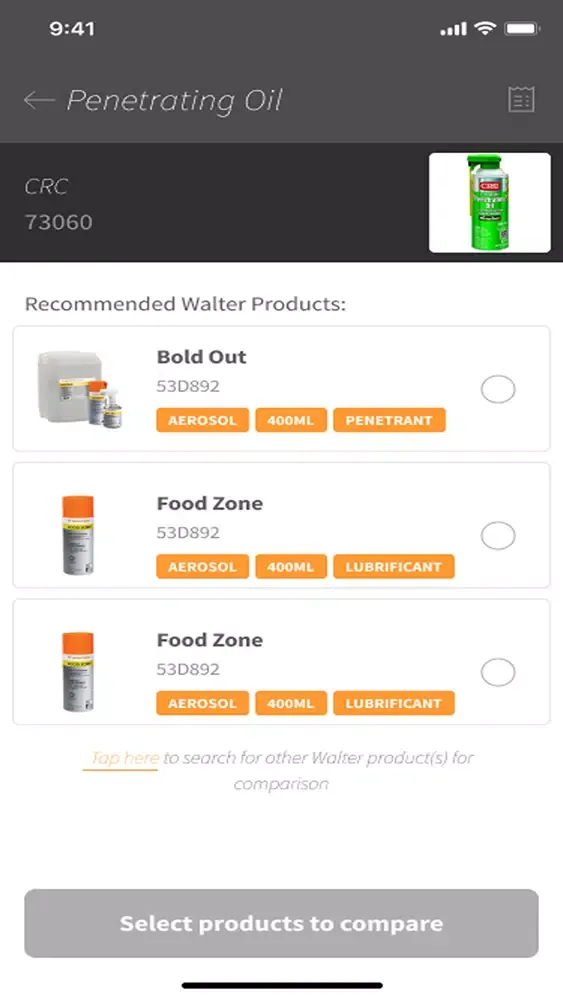Image resolution: width=563 pixels, height=1000 pixels.
Task: Follow the "Tap here" search link
Action: [124, 758]
